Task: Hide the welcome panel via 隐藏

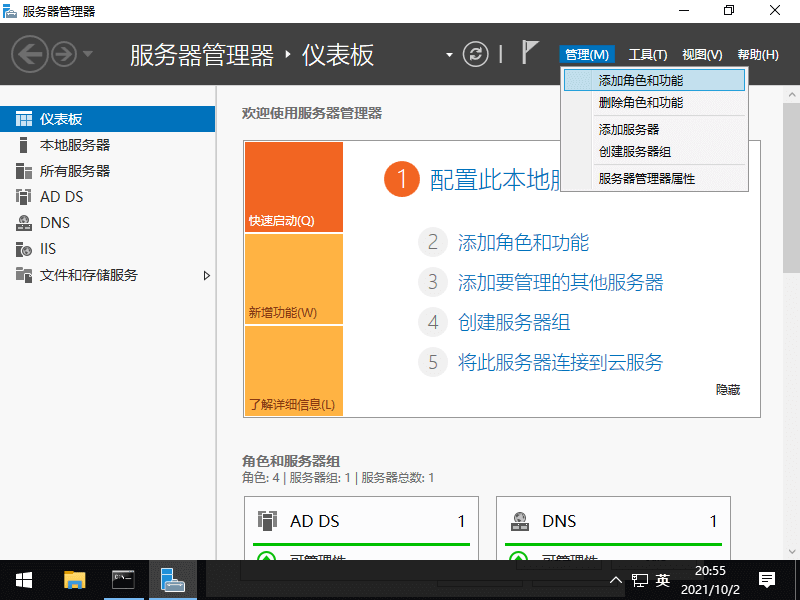Action: (x=728, y=390)
